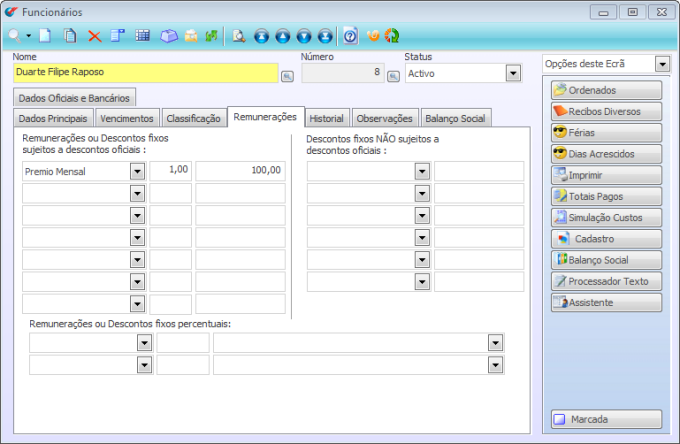The image size is (680, 444).
Task: Open the Premio Mensal dropdown arrow
Action: click(137, 172)
